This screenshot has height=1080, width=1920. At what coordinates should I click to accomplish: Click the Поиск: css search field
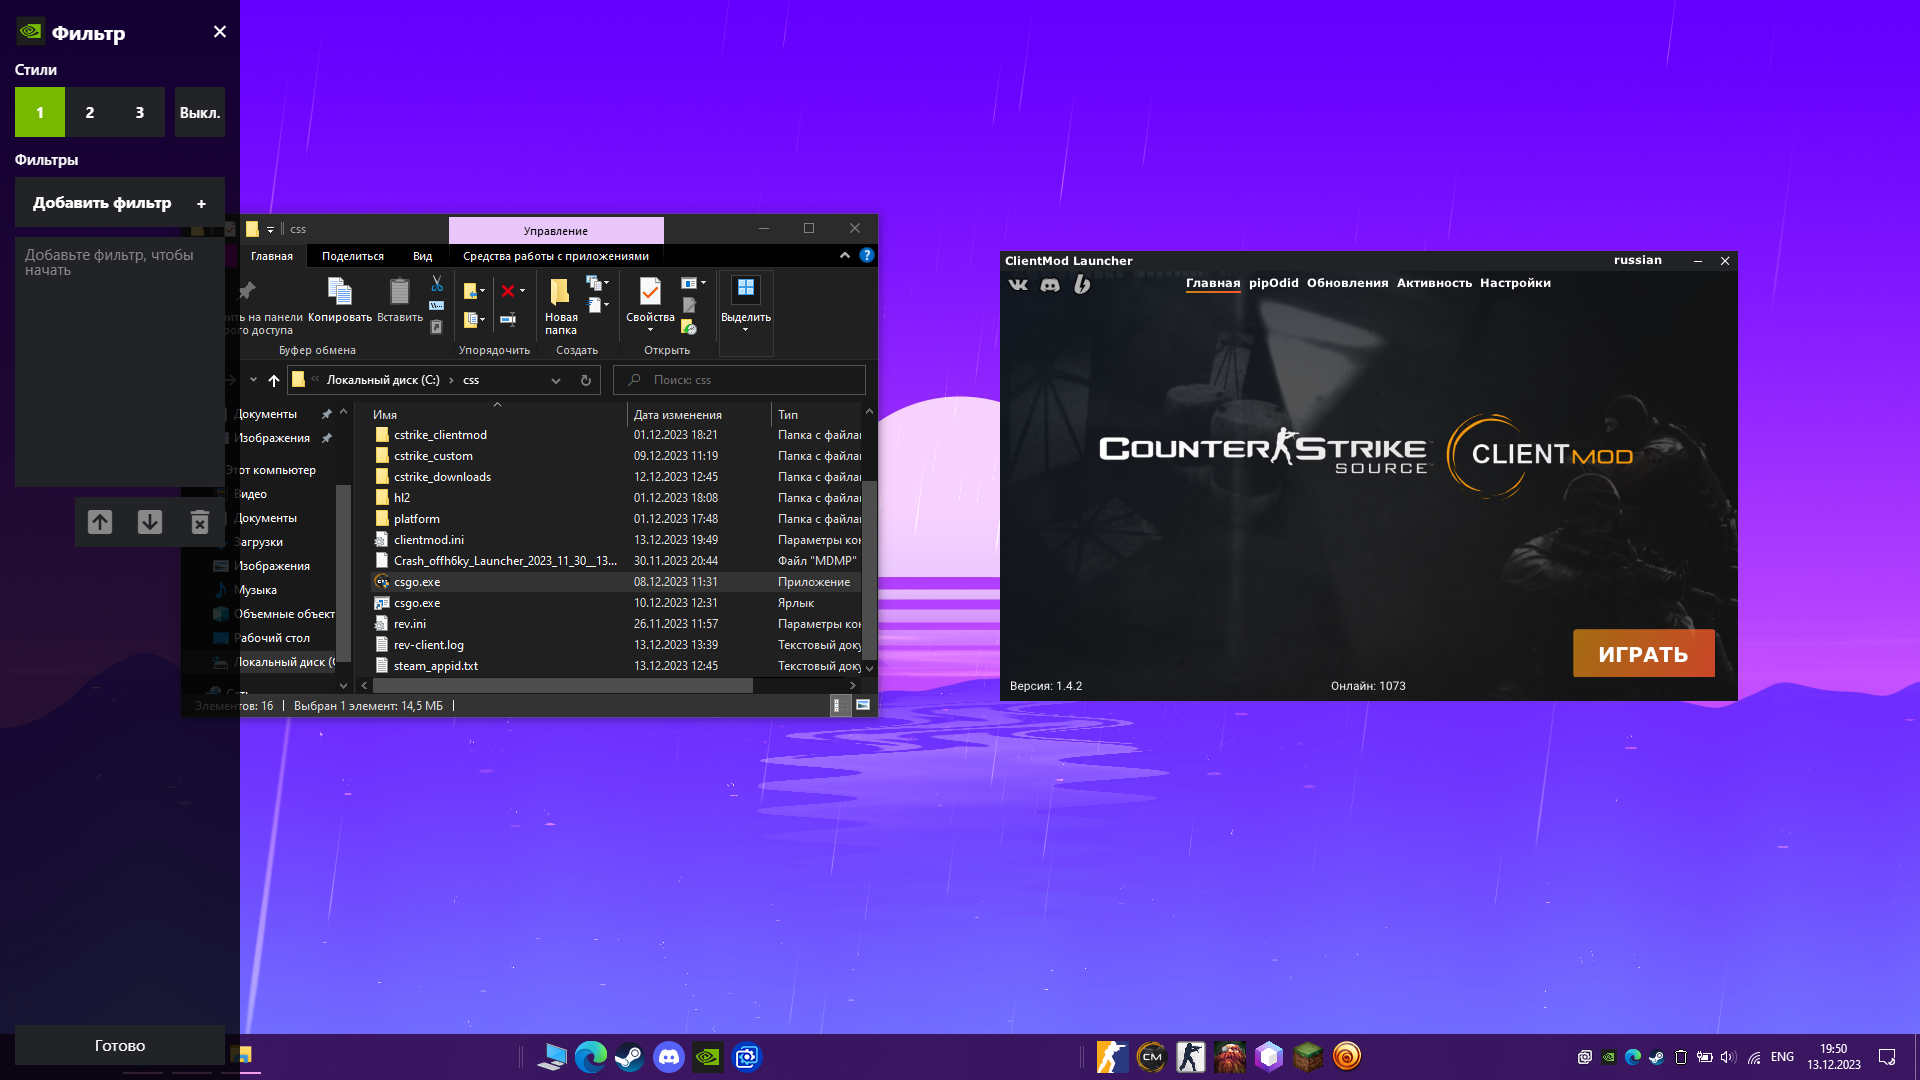tap(739, 380)
